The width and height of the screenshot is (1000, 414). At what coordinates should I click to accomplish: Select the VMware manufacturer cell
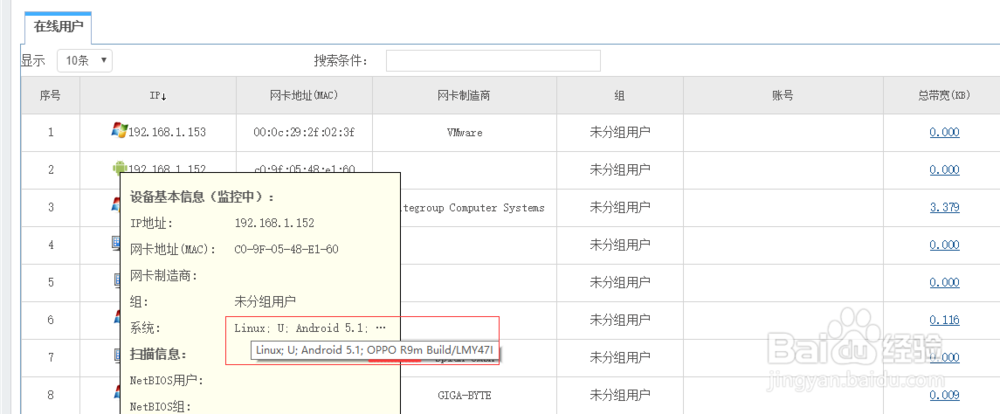tap(464, 133)
